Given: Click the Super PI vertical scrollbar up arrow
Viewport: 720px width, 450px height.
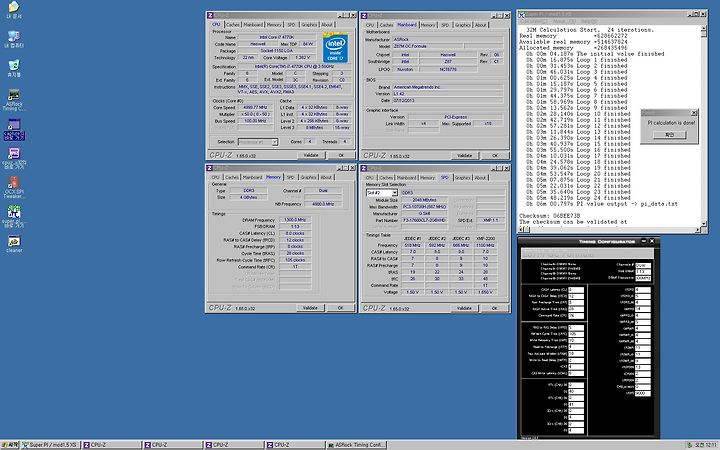Looking at the screenshot, I should (x=703, y=29).
